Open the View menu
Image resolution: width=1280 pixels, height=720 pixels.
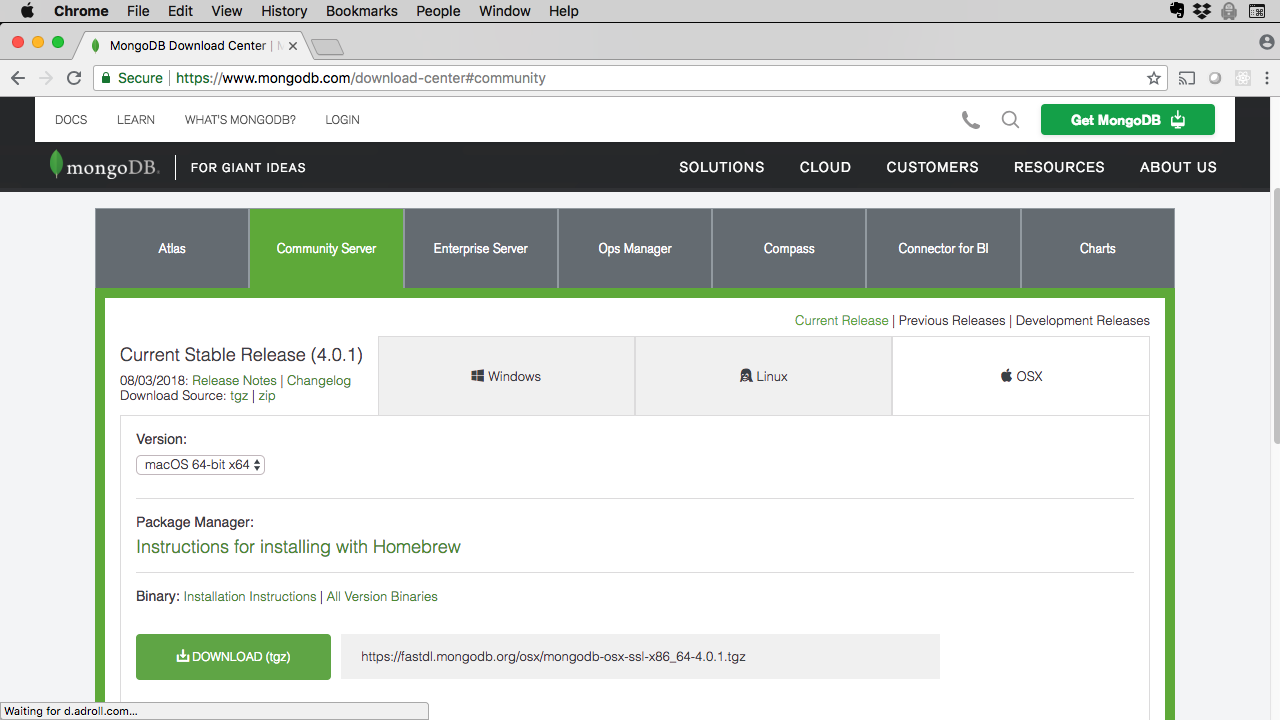click(227, 11)
